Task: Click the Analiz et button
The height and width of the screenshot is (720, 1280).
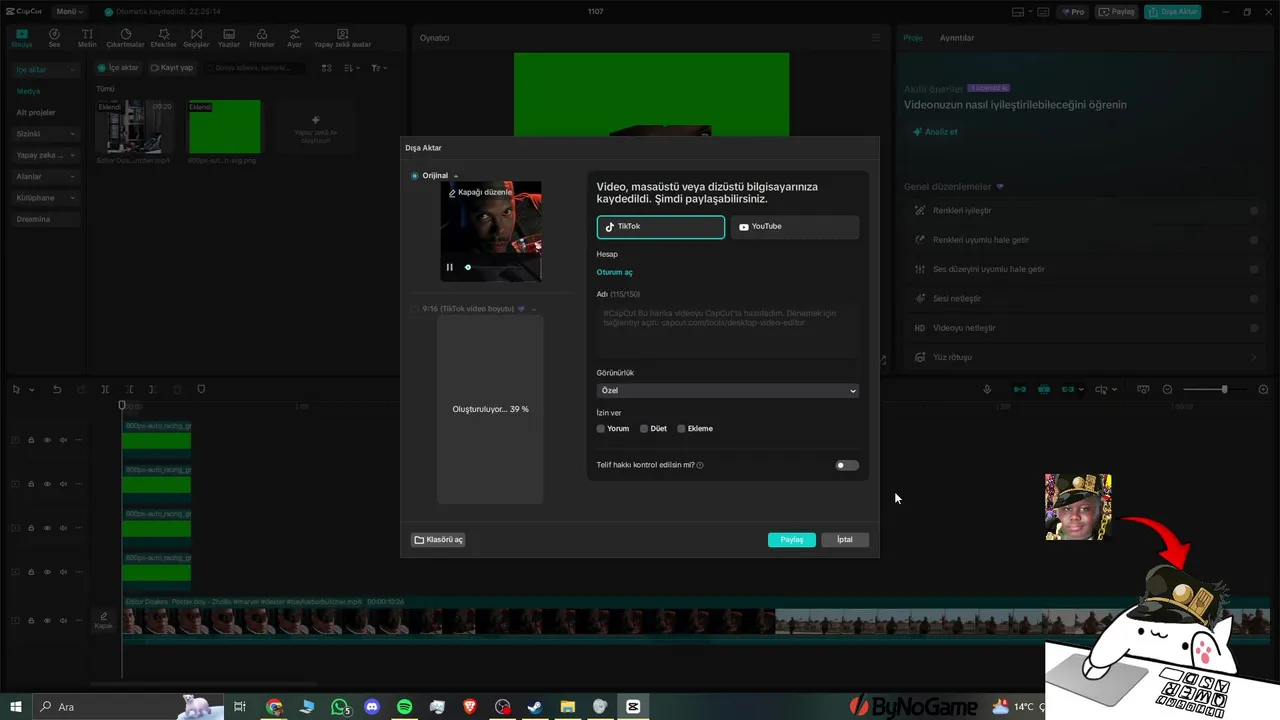Action: [935, 132]
